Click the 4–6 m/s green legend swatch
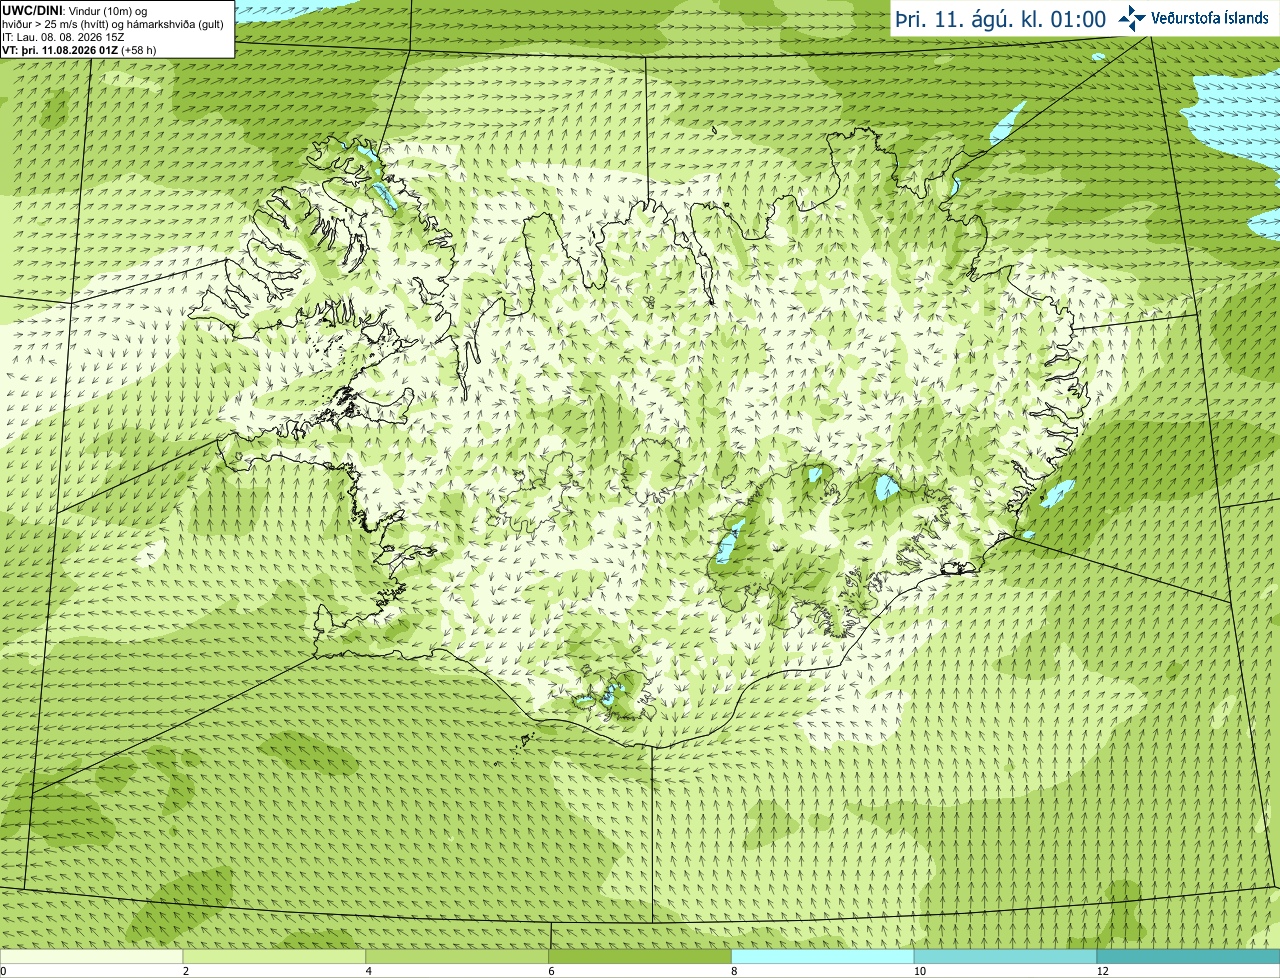1280x978 pixels. pyautogui.click(x=457, y=957)
